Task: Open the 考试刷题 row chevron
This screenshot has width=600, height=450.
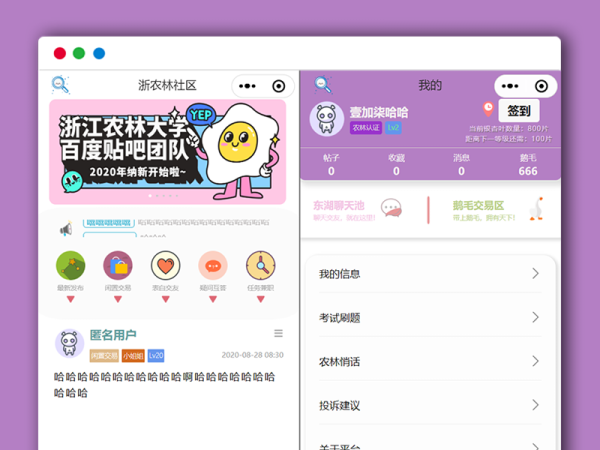Action: point(536,317)
